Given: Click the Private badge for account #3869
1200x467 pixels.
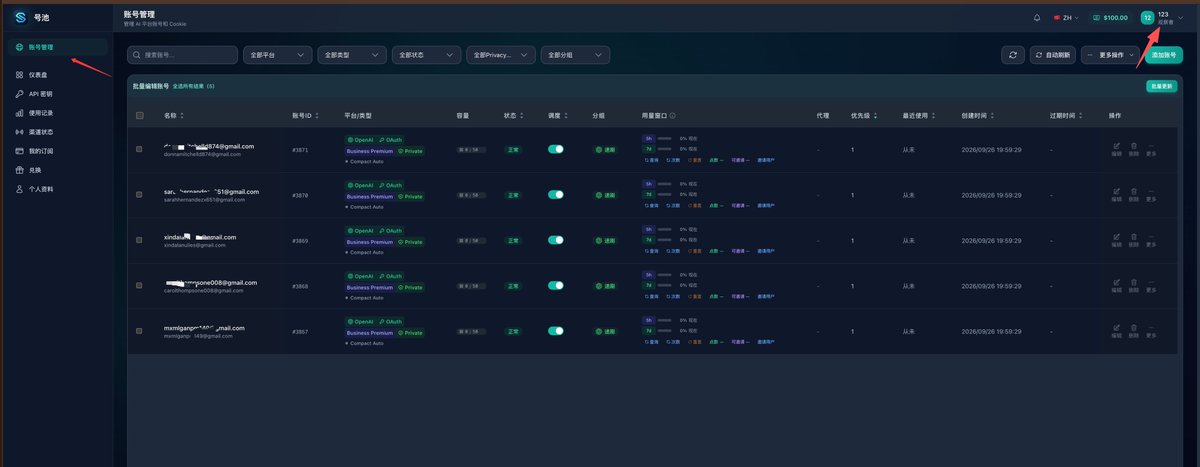Looking at the screenshot, I should click(411, 242).
